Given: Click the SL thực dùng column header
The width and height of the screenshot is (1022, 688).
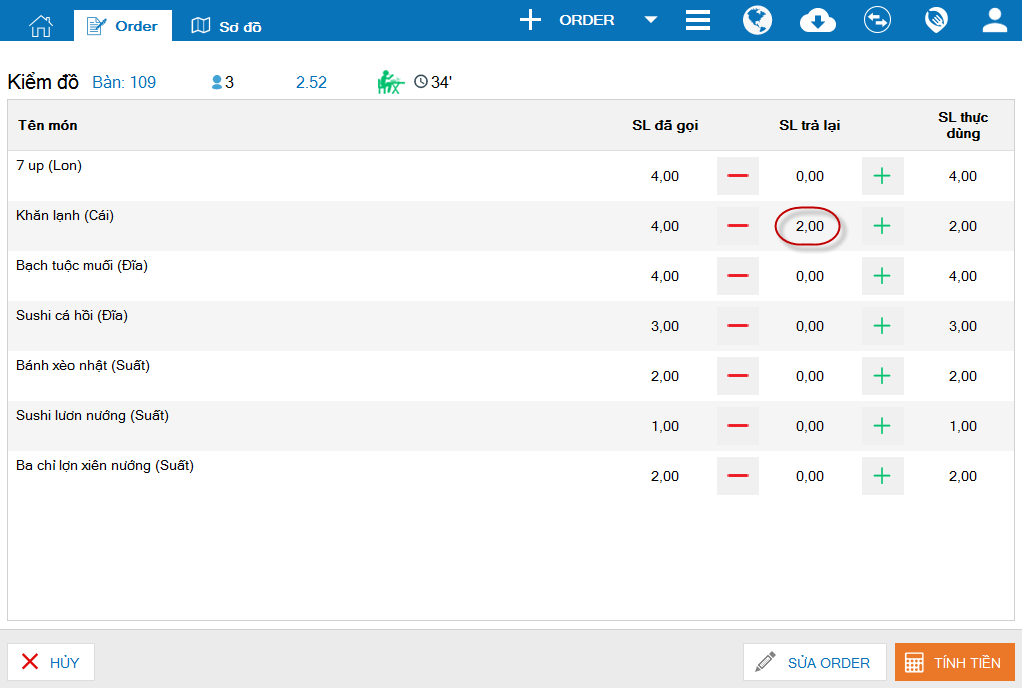Looking at the screenshot, I should (963, 125).
